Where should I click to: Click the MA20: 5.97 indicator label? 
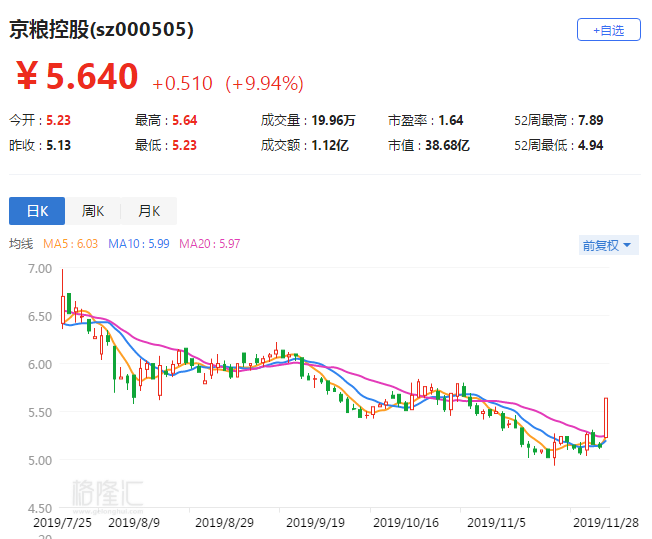tap(210, 244)
